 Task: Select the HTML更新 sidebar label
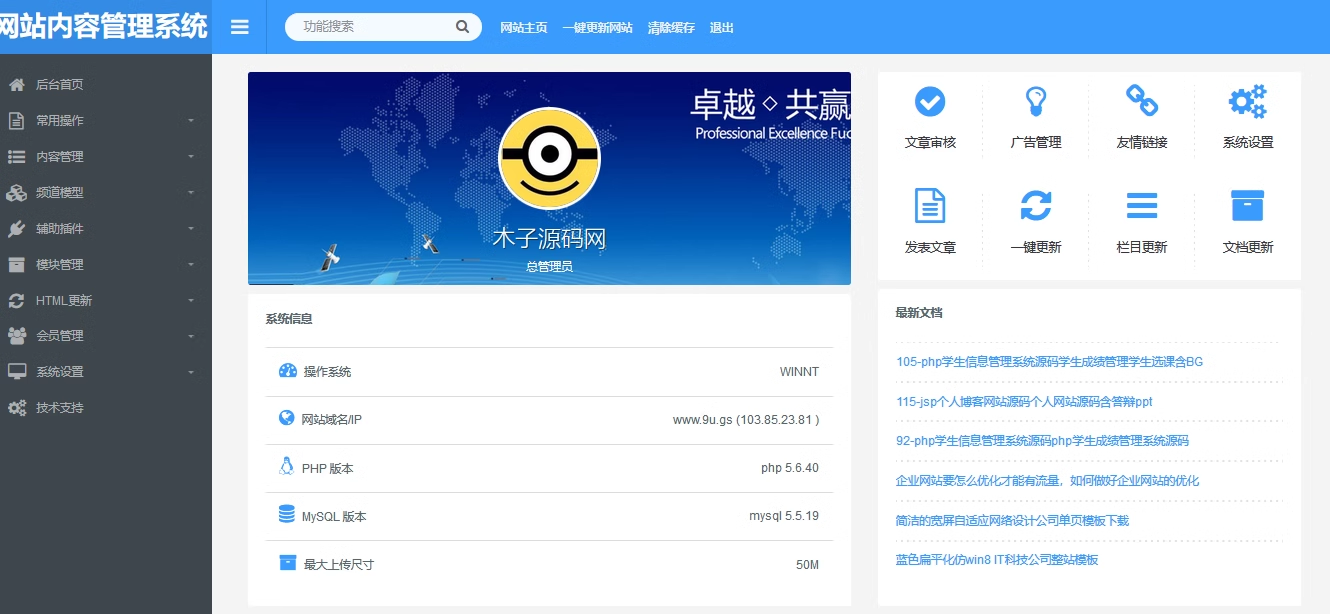point(64,301)
